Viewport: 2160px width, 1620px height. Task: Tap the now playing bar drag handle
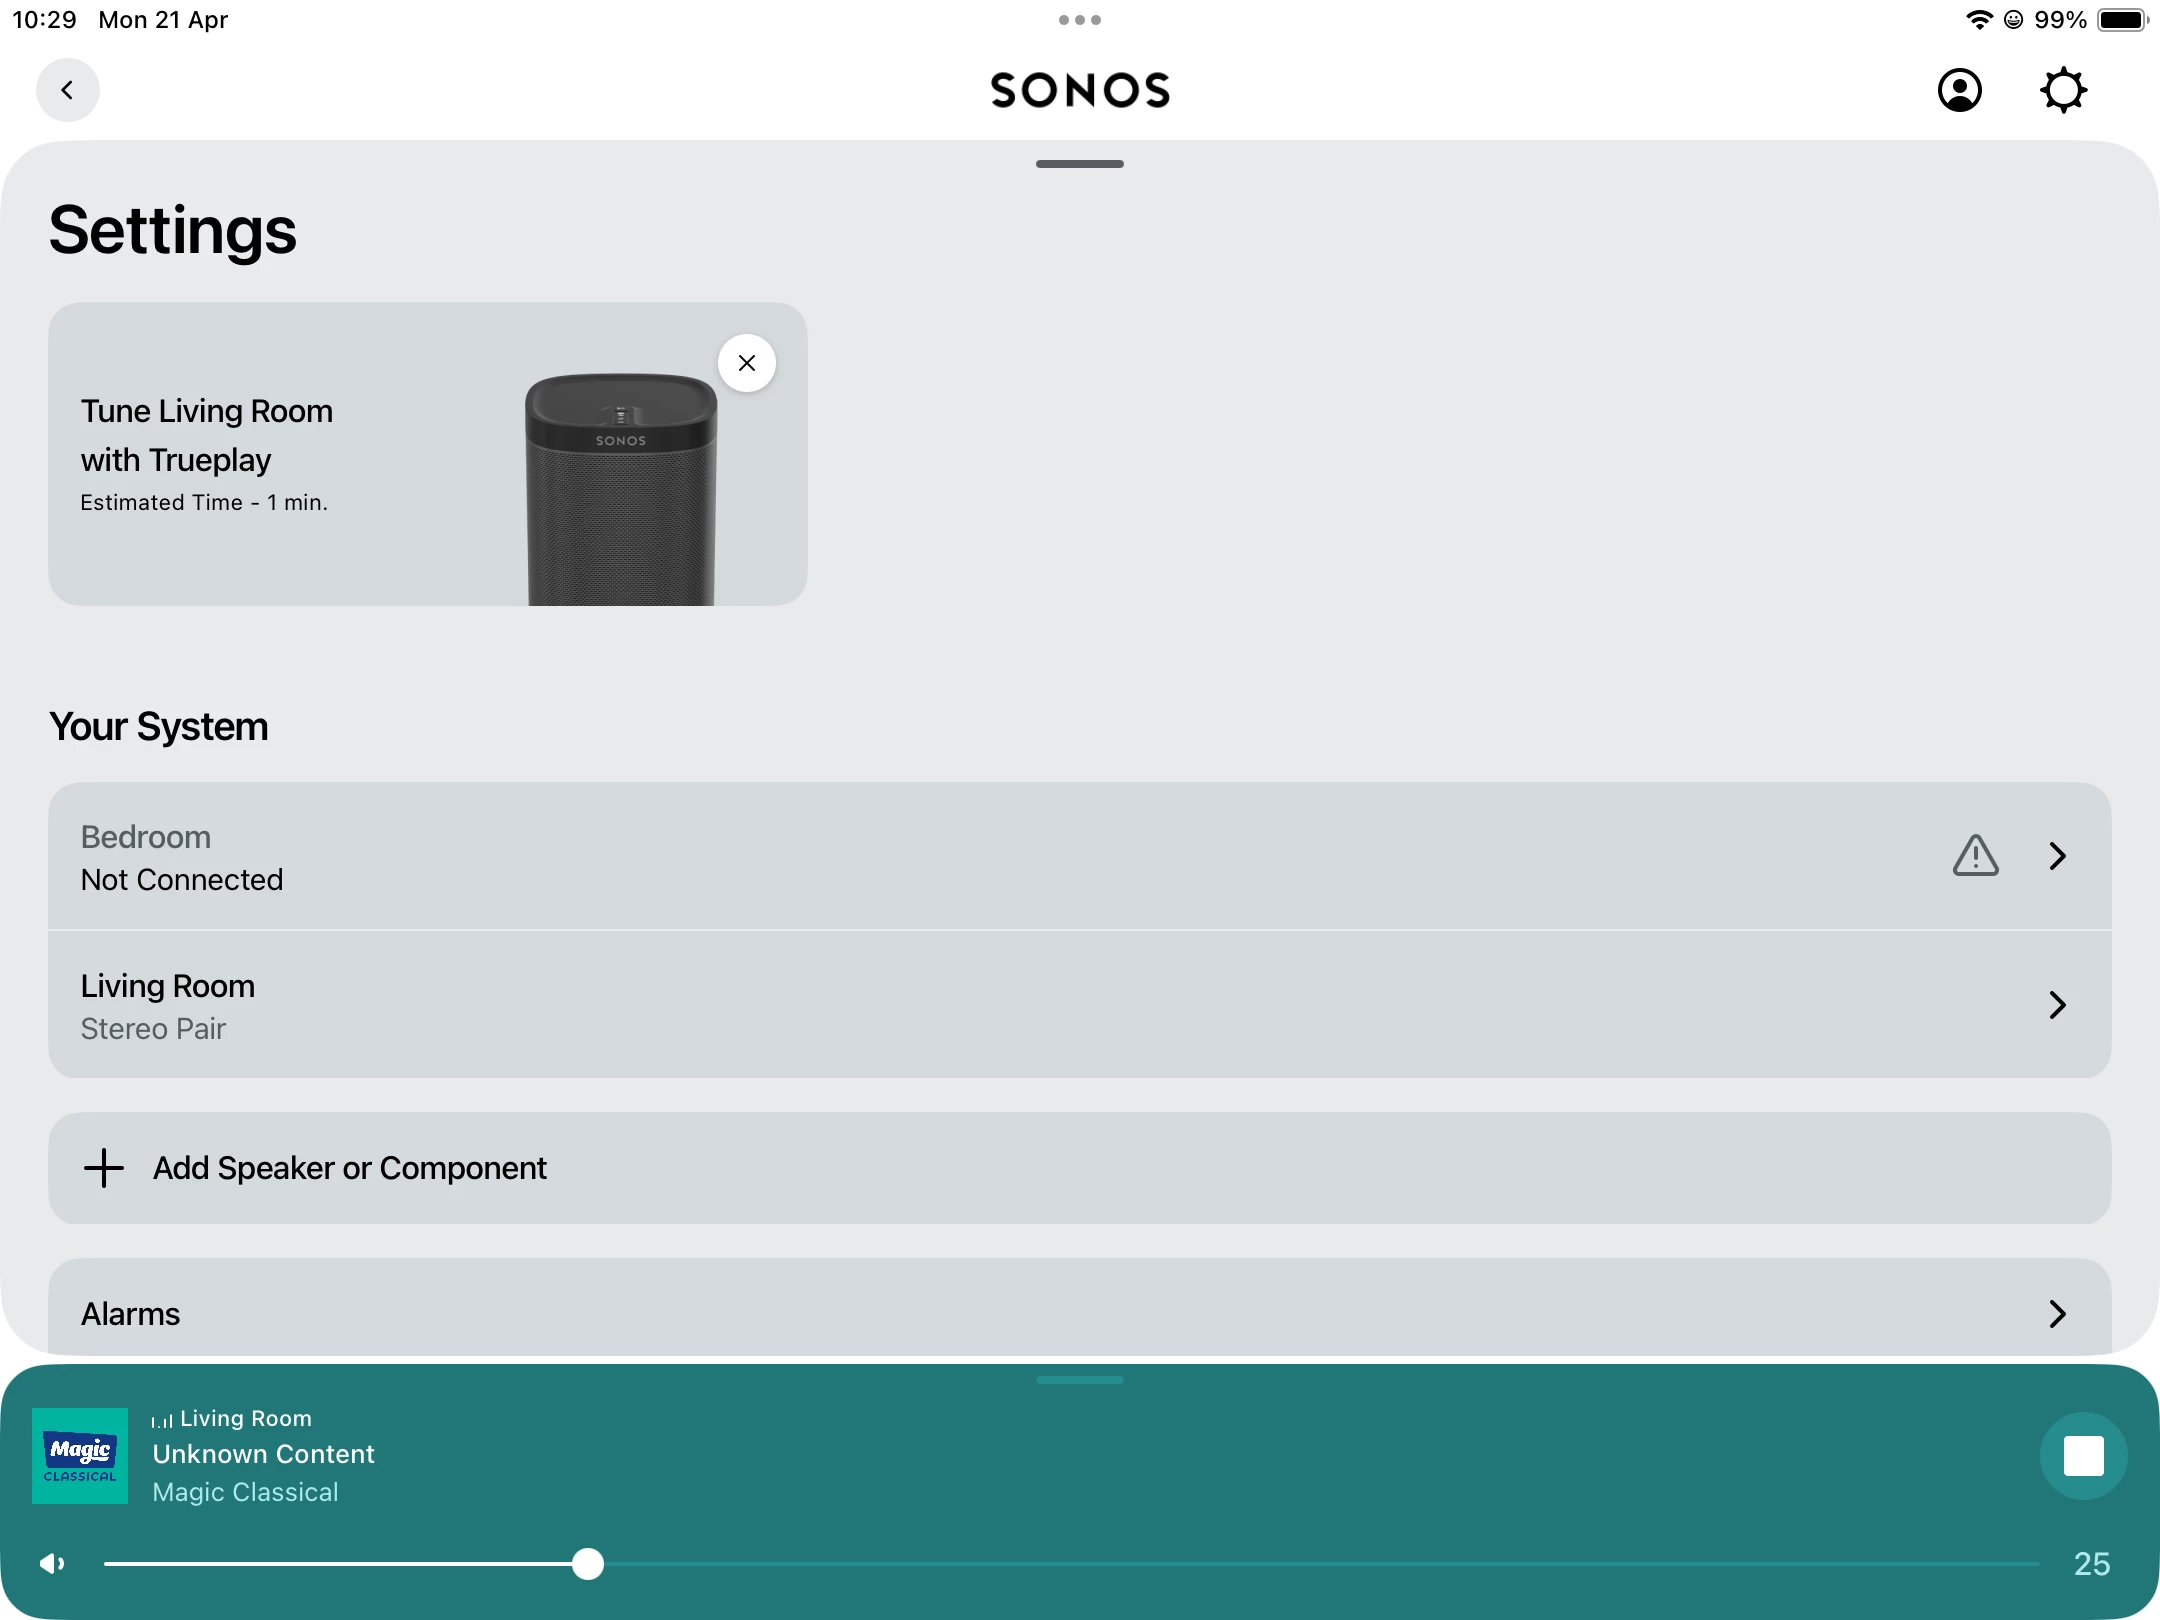1080,1380
